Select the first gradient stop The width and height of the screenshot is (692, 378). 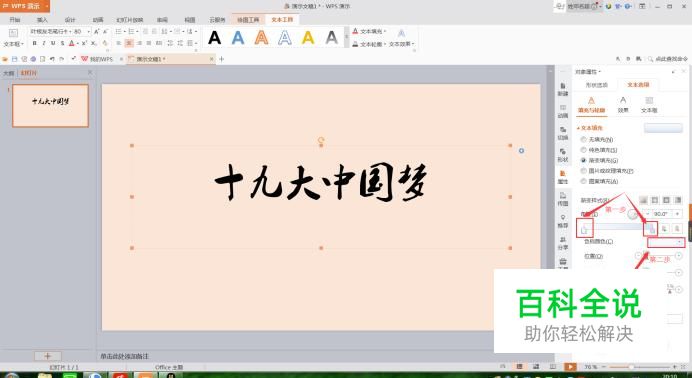click(585, 229)
